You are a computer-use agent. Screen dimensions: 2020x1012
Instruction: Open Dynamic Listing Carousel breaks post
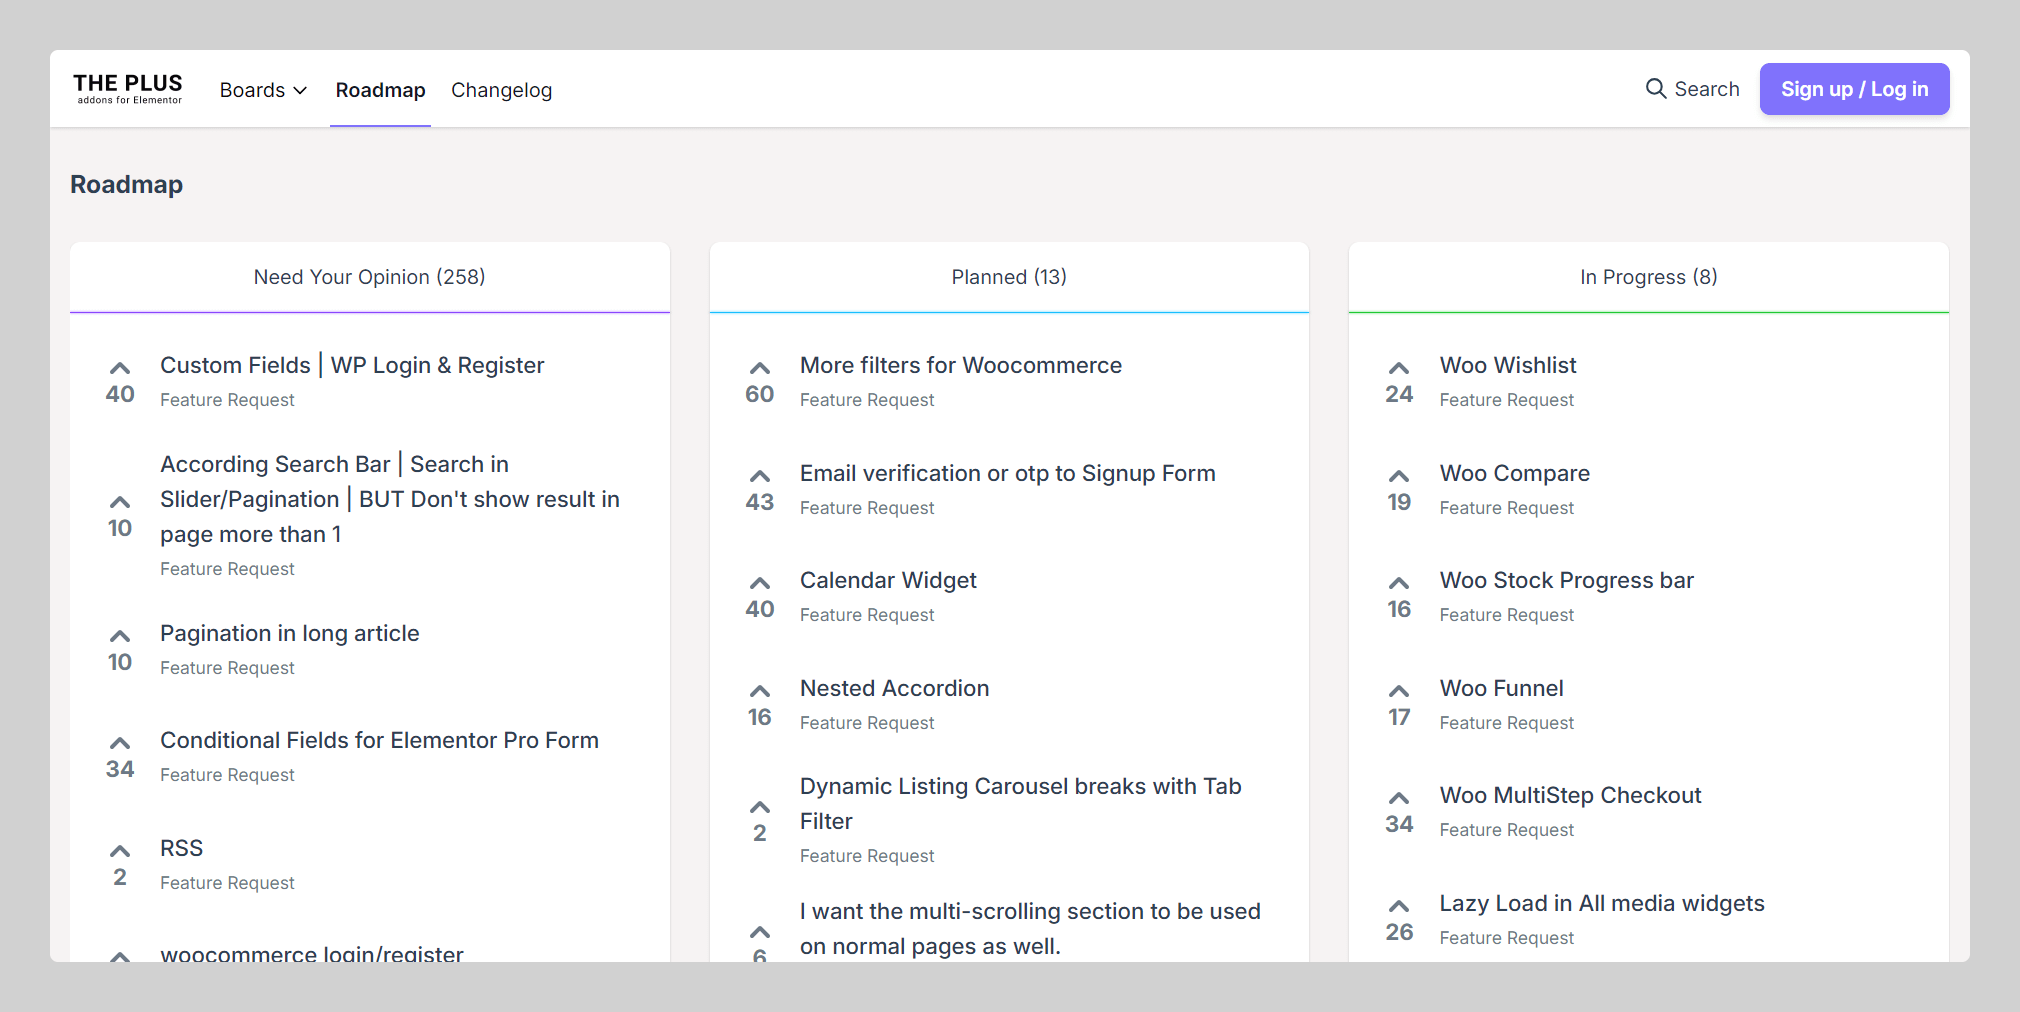[1020, 787]
